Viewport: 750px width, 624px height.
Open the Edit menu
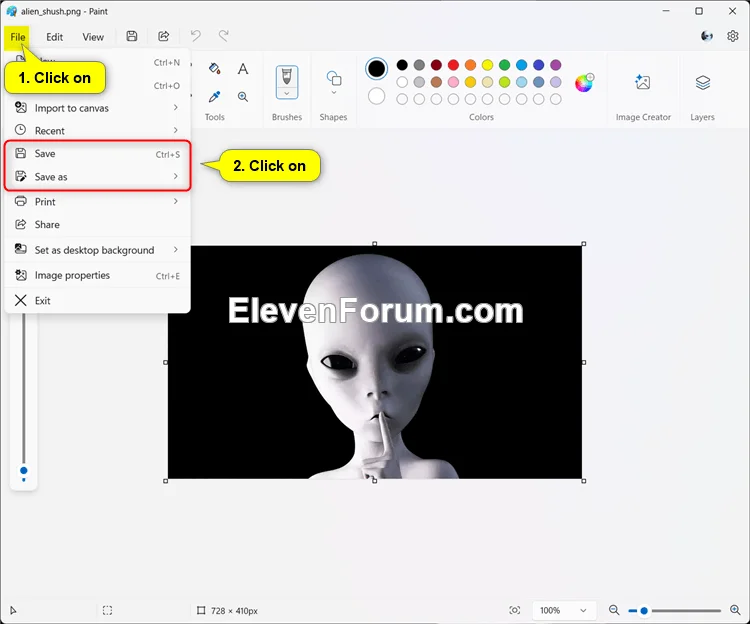coord(55,37)
